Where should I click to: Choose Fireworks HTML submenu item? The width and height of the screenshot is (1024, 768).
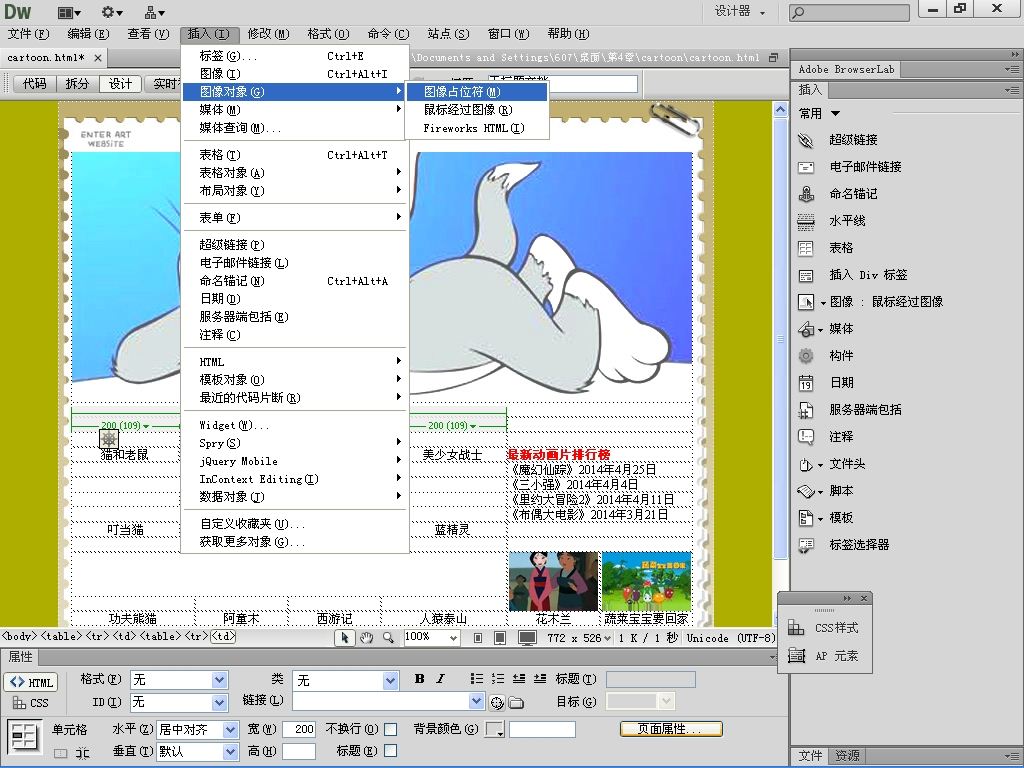476,128
